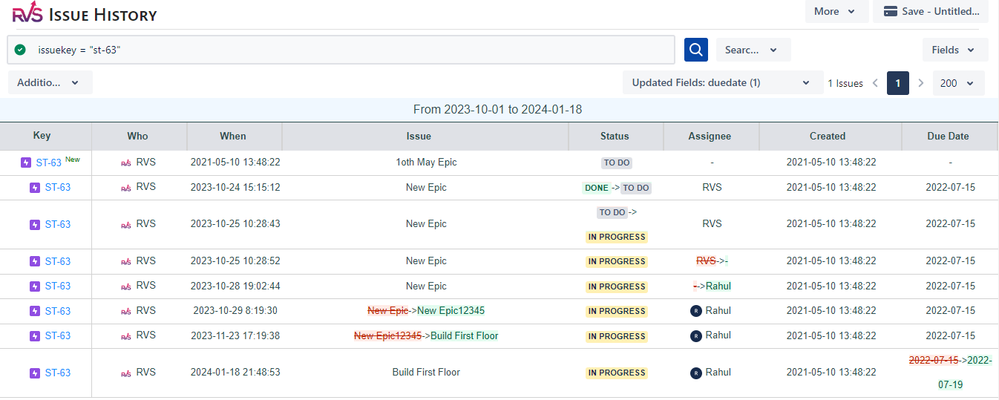This screenshot has width=999, height=400.
Task: Open ST-63 link in 2023-10-24 row
Action: click(x=58, y=187)
